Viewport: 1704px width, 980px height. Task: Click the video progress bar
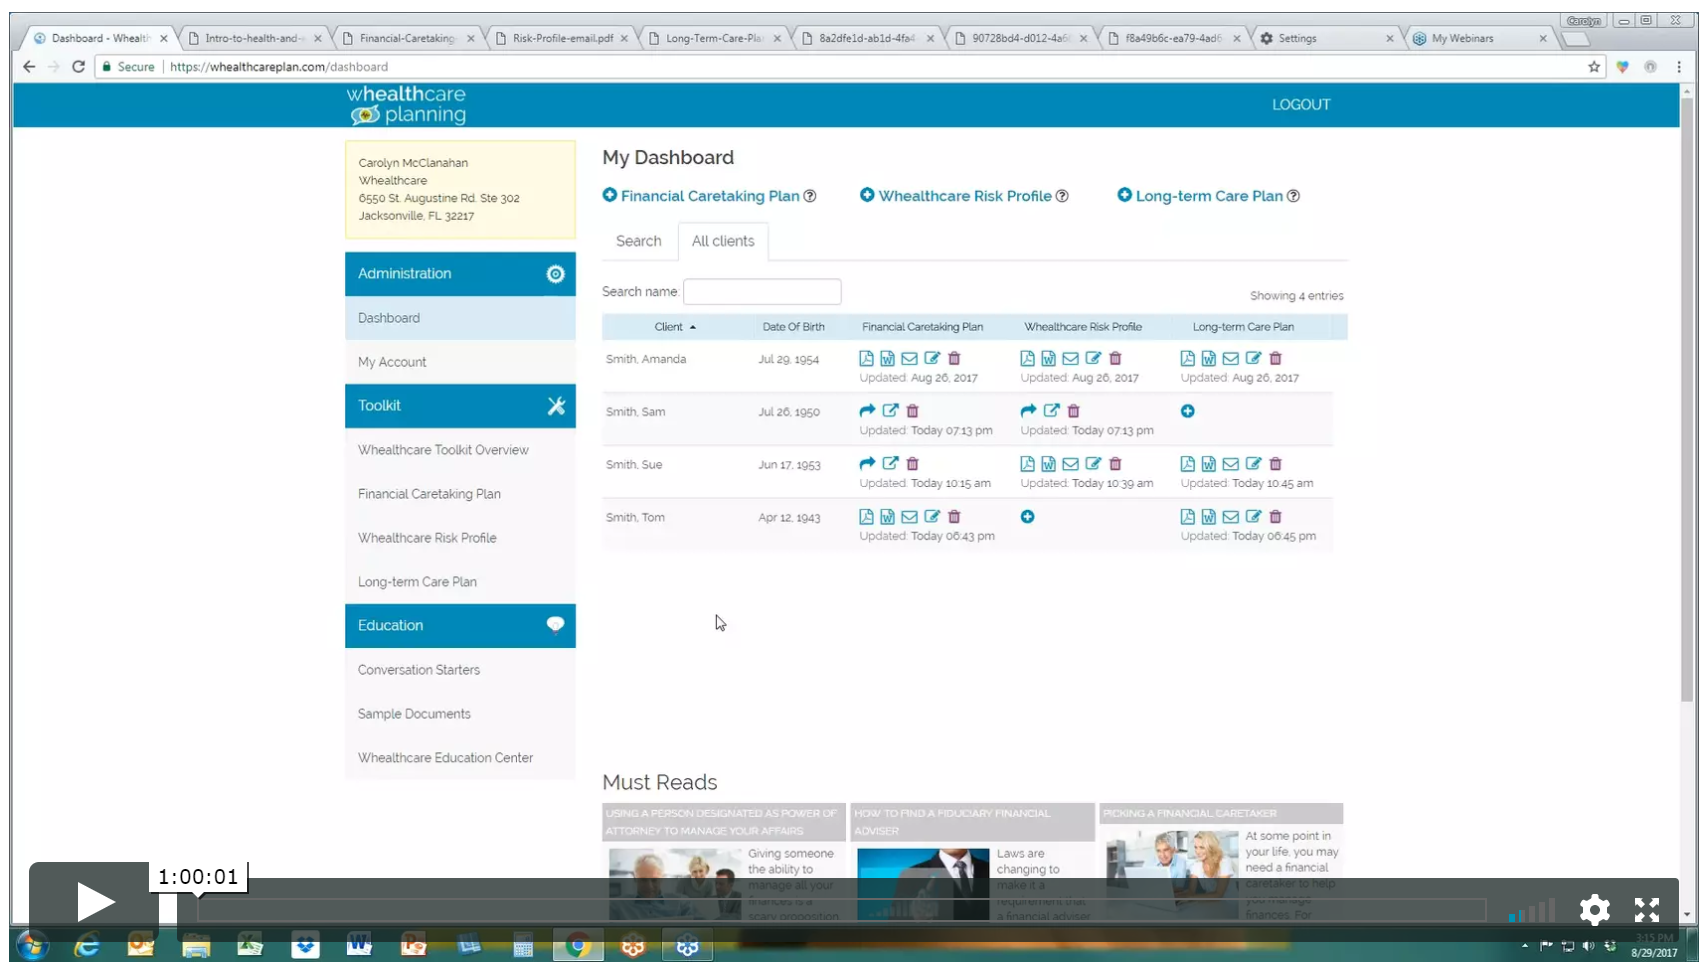pos(840,909)
